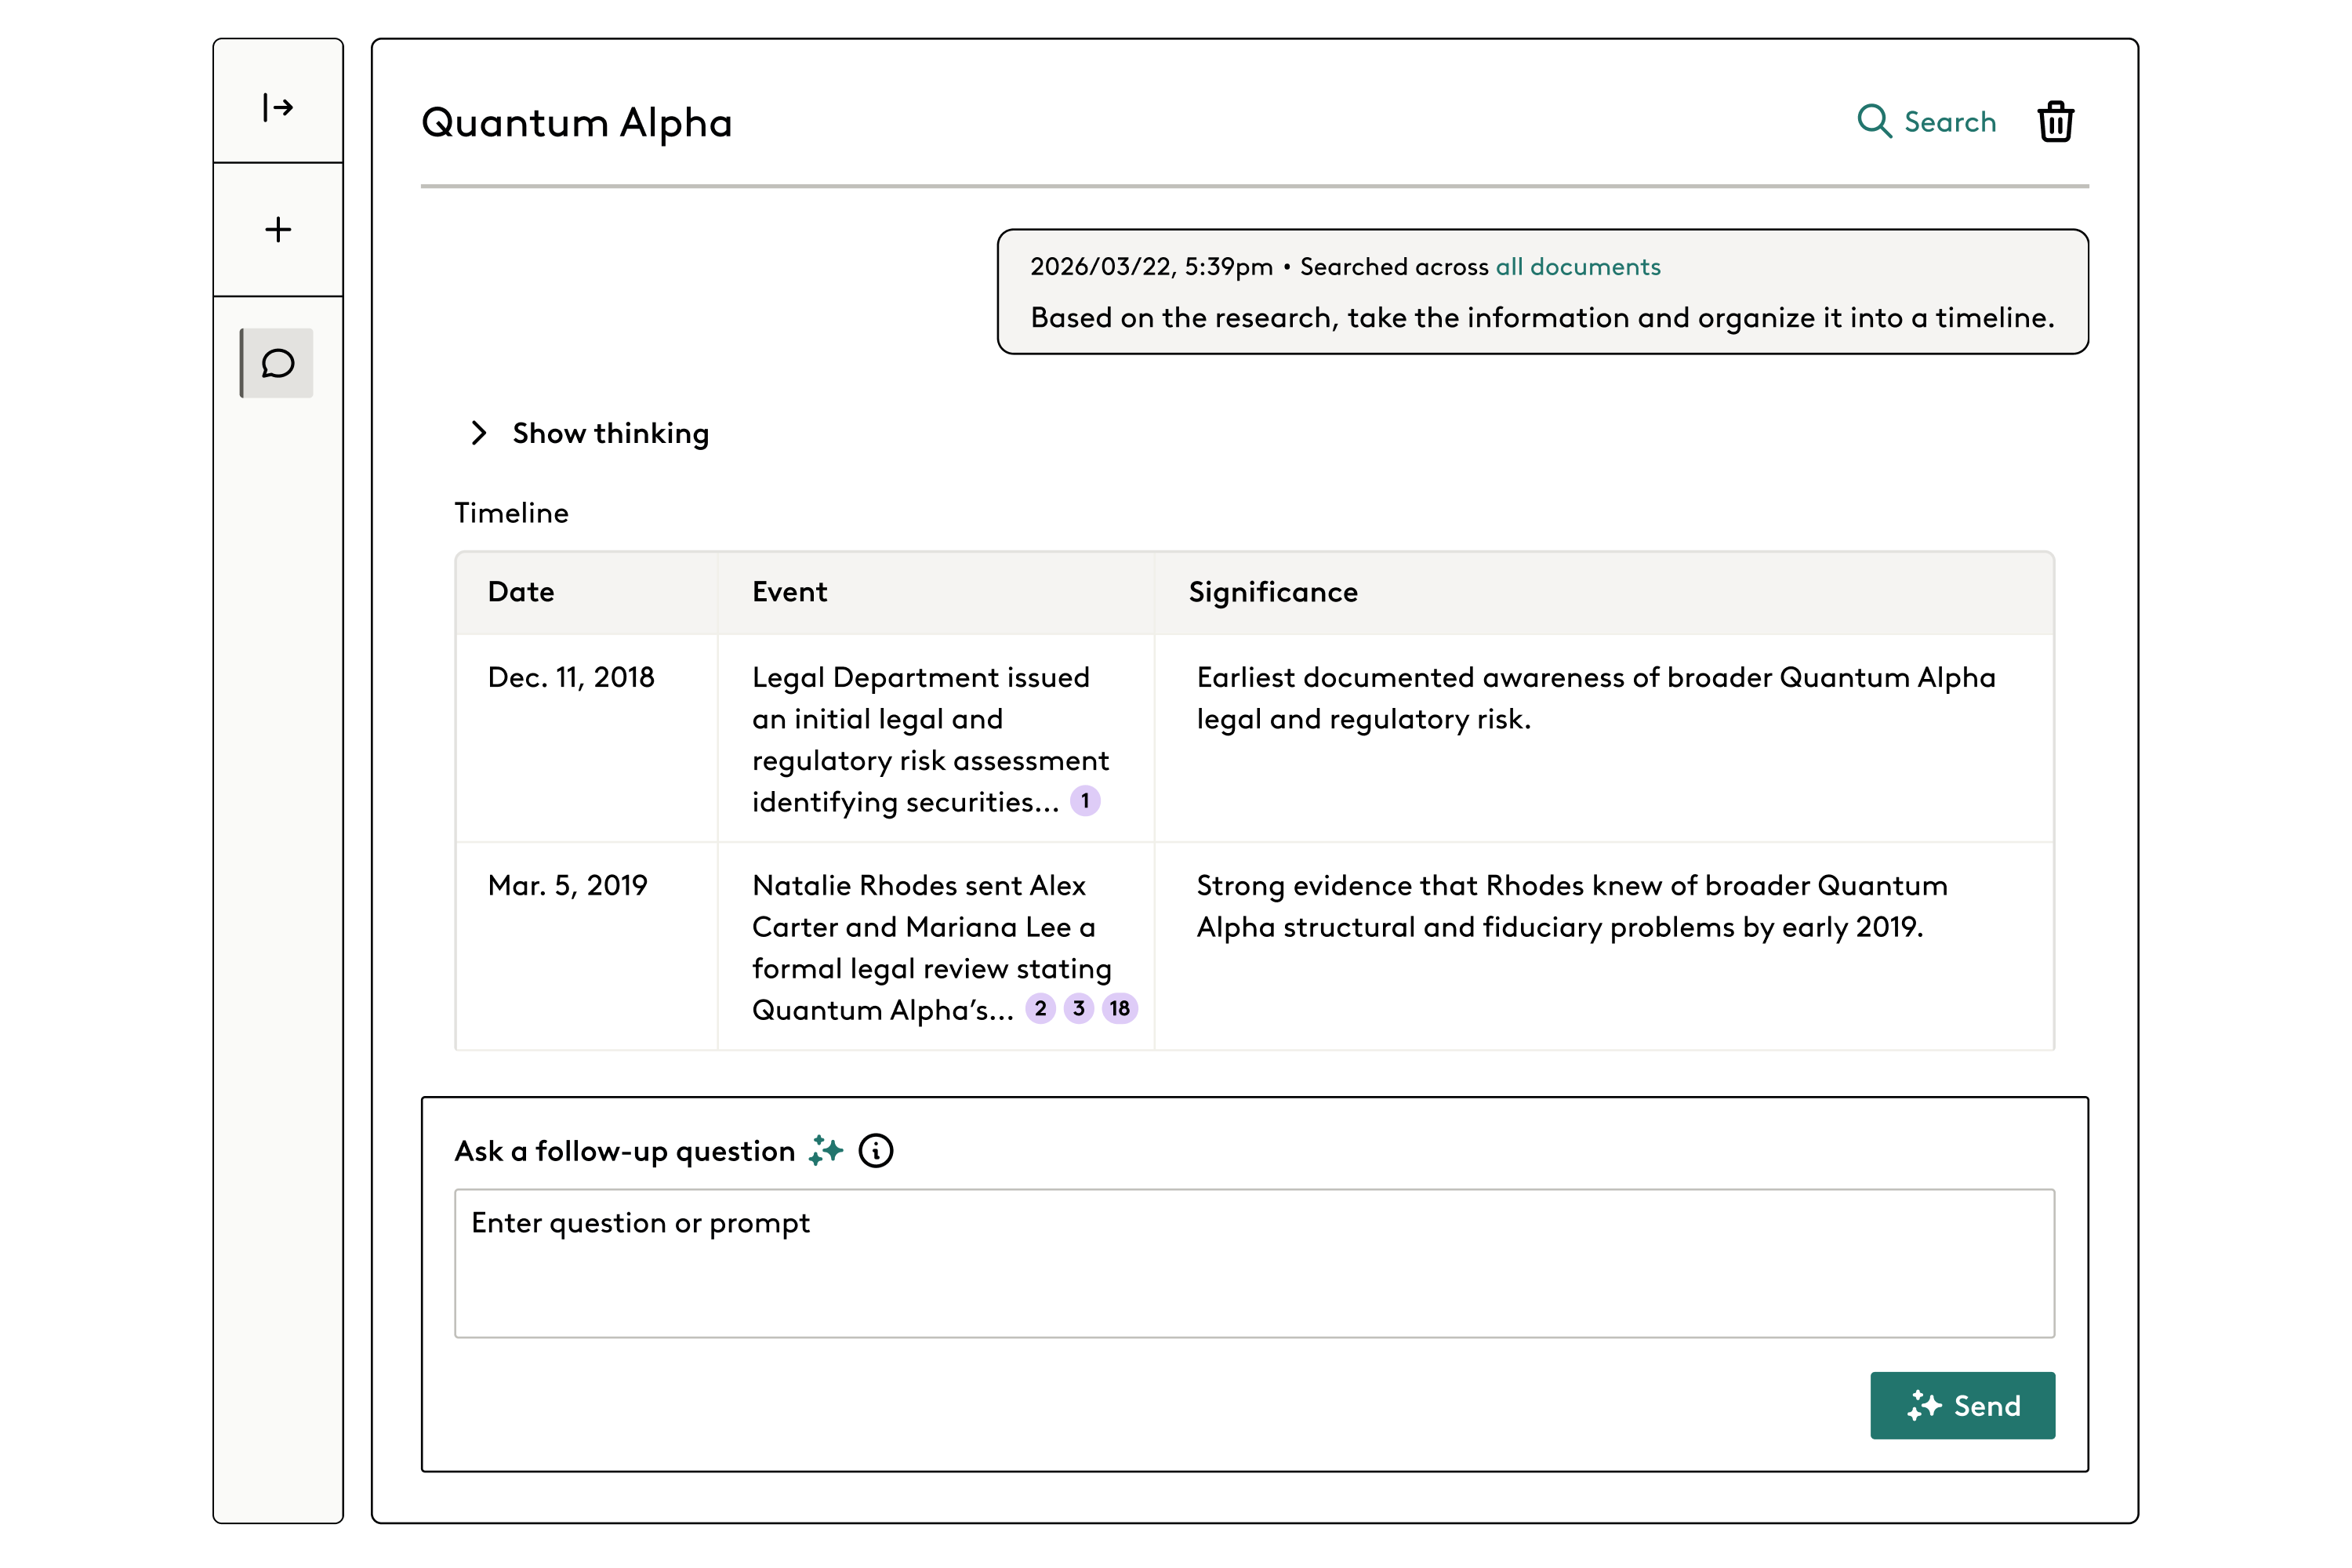Viewport: 2352px width, 1568px height.
Task: Select the Date column header
Action: tap(521, 592)
